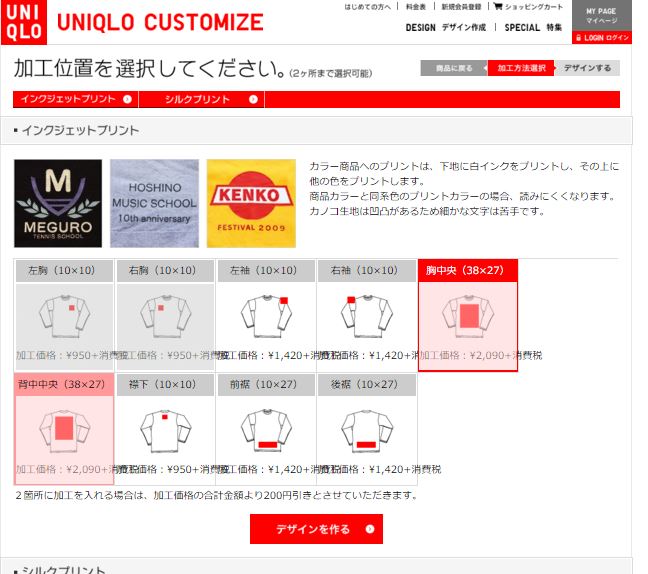Viewport: 648px width, 574px height.
Task: Click the デザインを作る button
Action: [x=316, y=529]
